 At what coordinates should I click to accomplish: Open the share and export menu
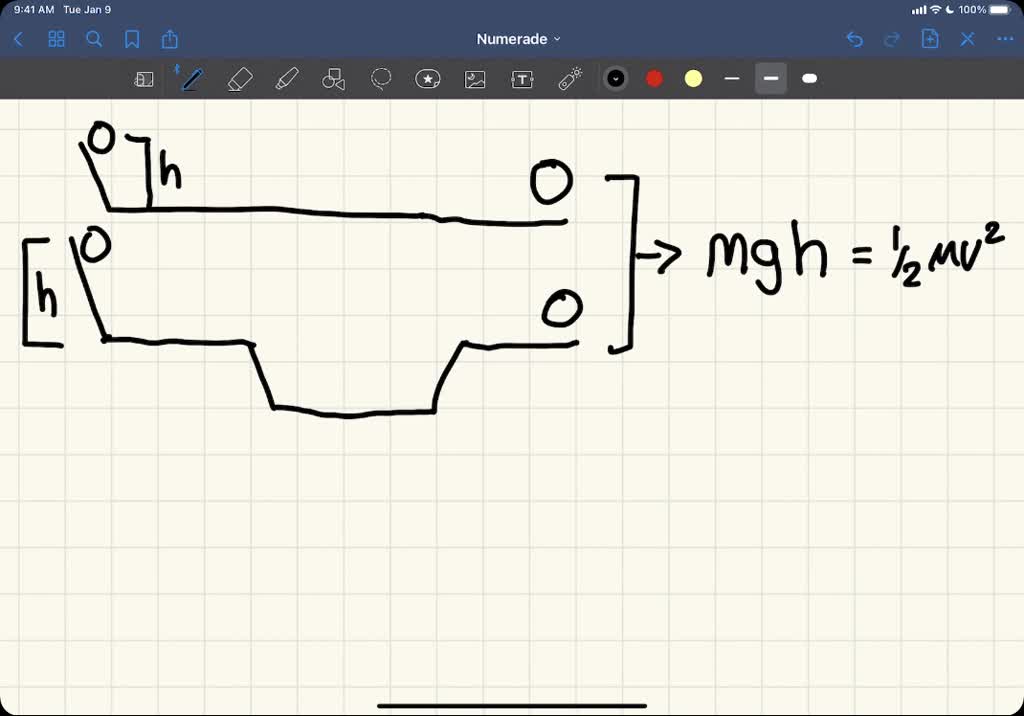[x=170, y=39]
